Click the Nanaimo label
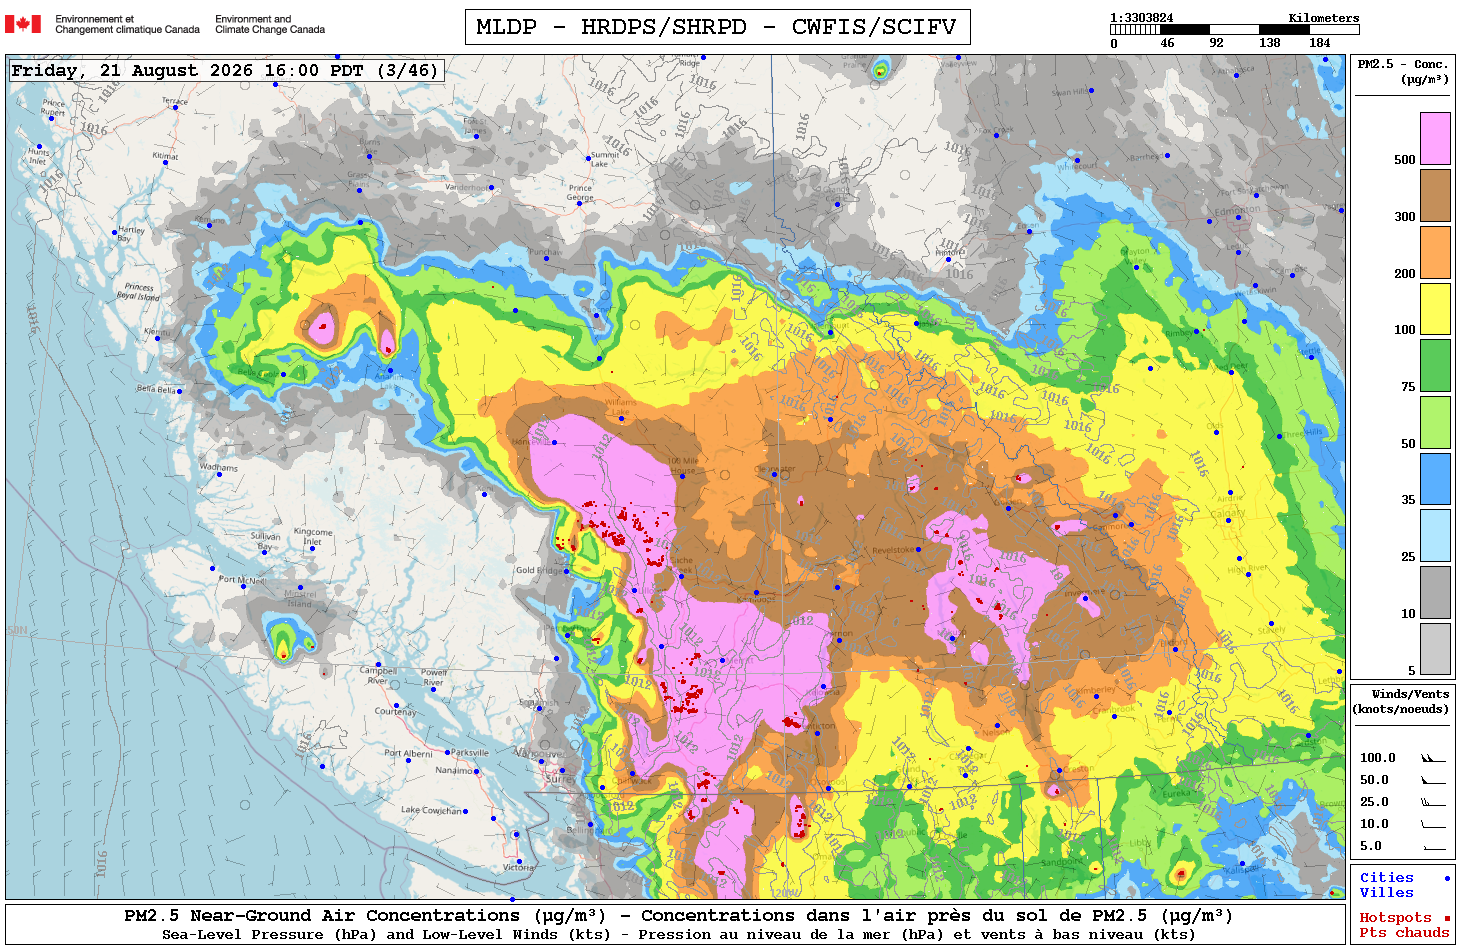The width and height of the screenshot is (1460, 950). point(454,771)
